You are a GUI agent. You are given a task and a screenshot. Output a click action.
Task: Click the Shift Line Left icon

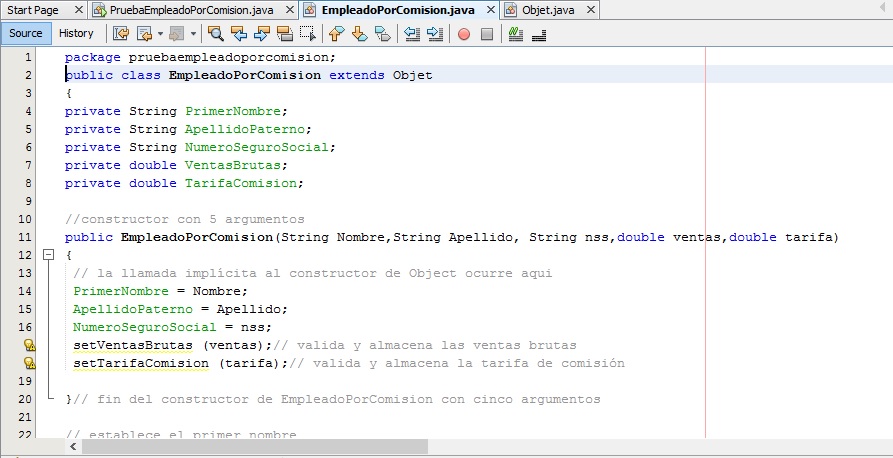click(x=412, y=33)
